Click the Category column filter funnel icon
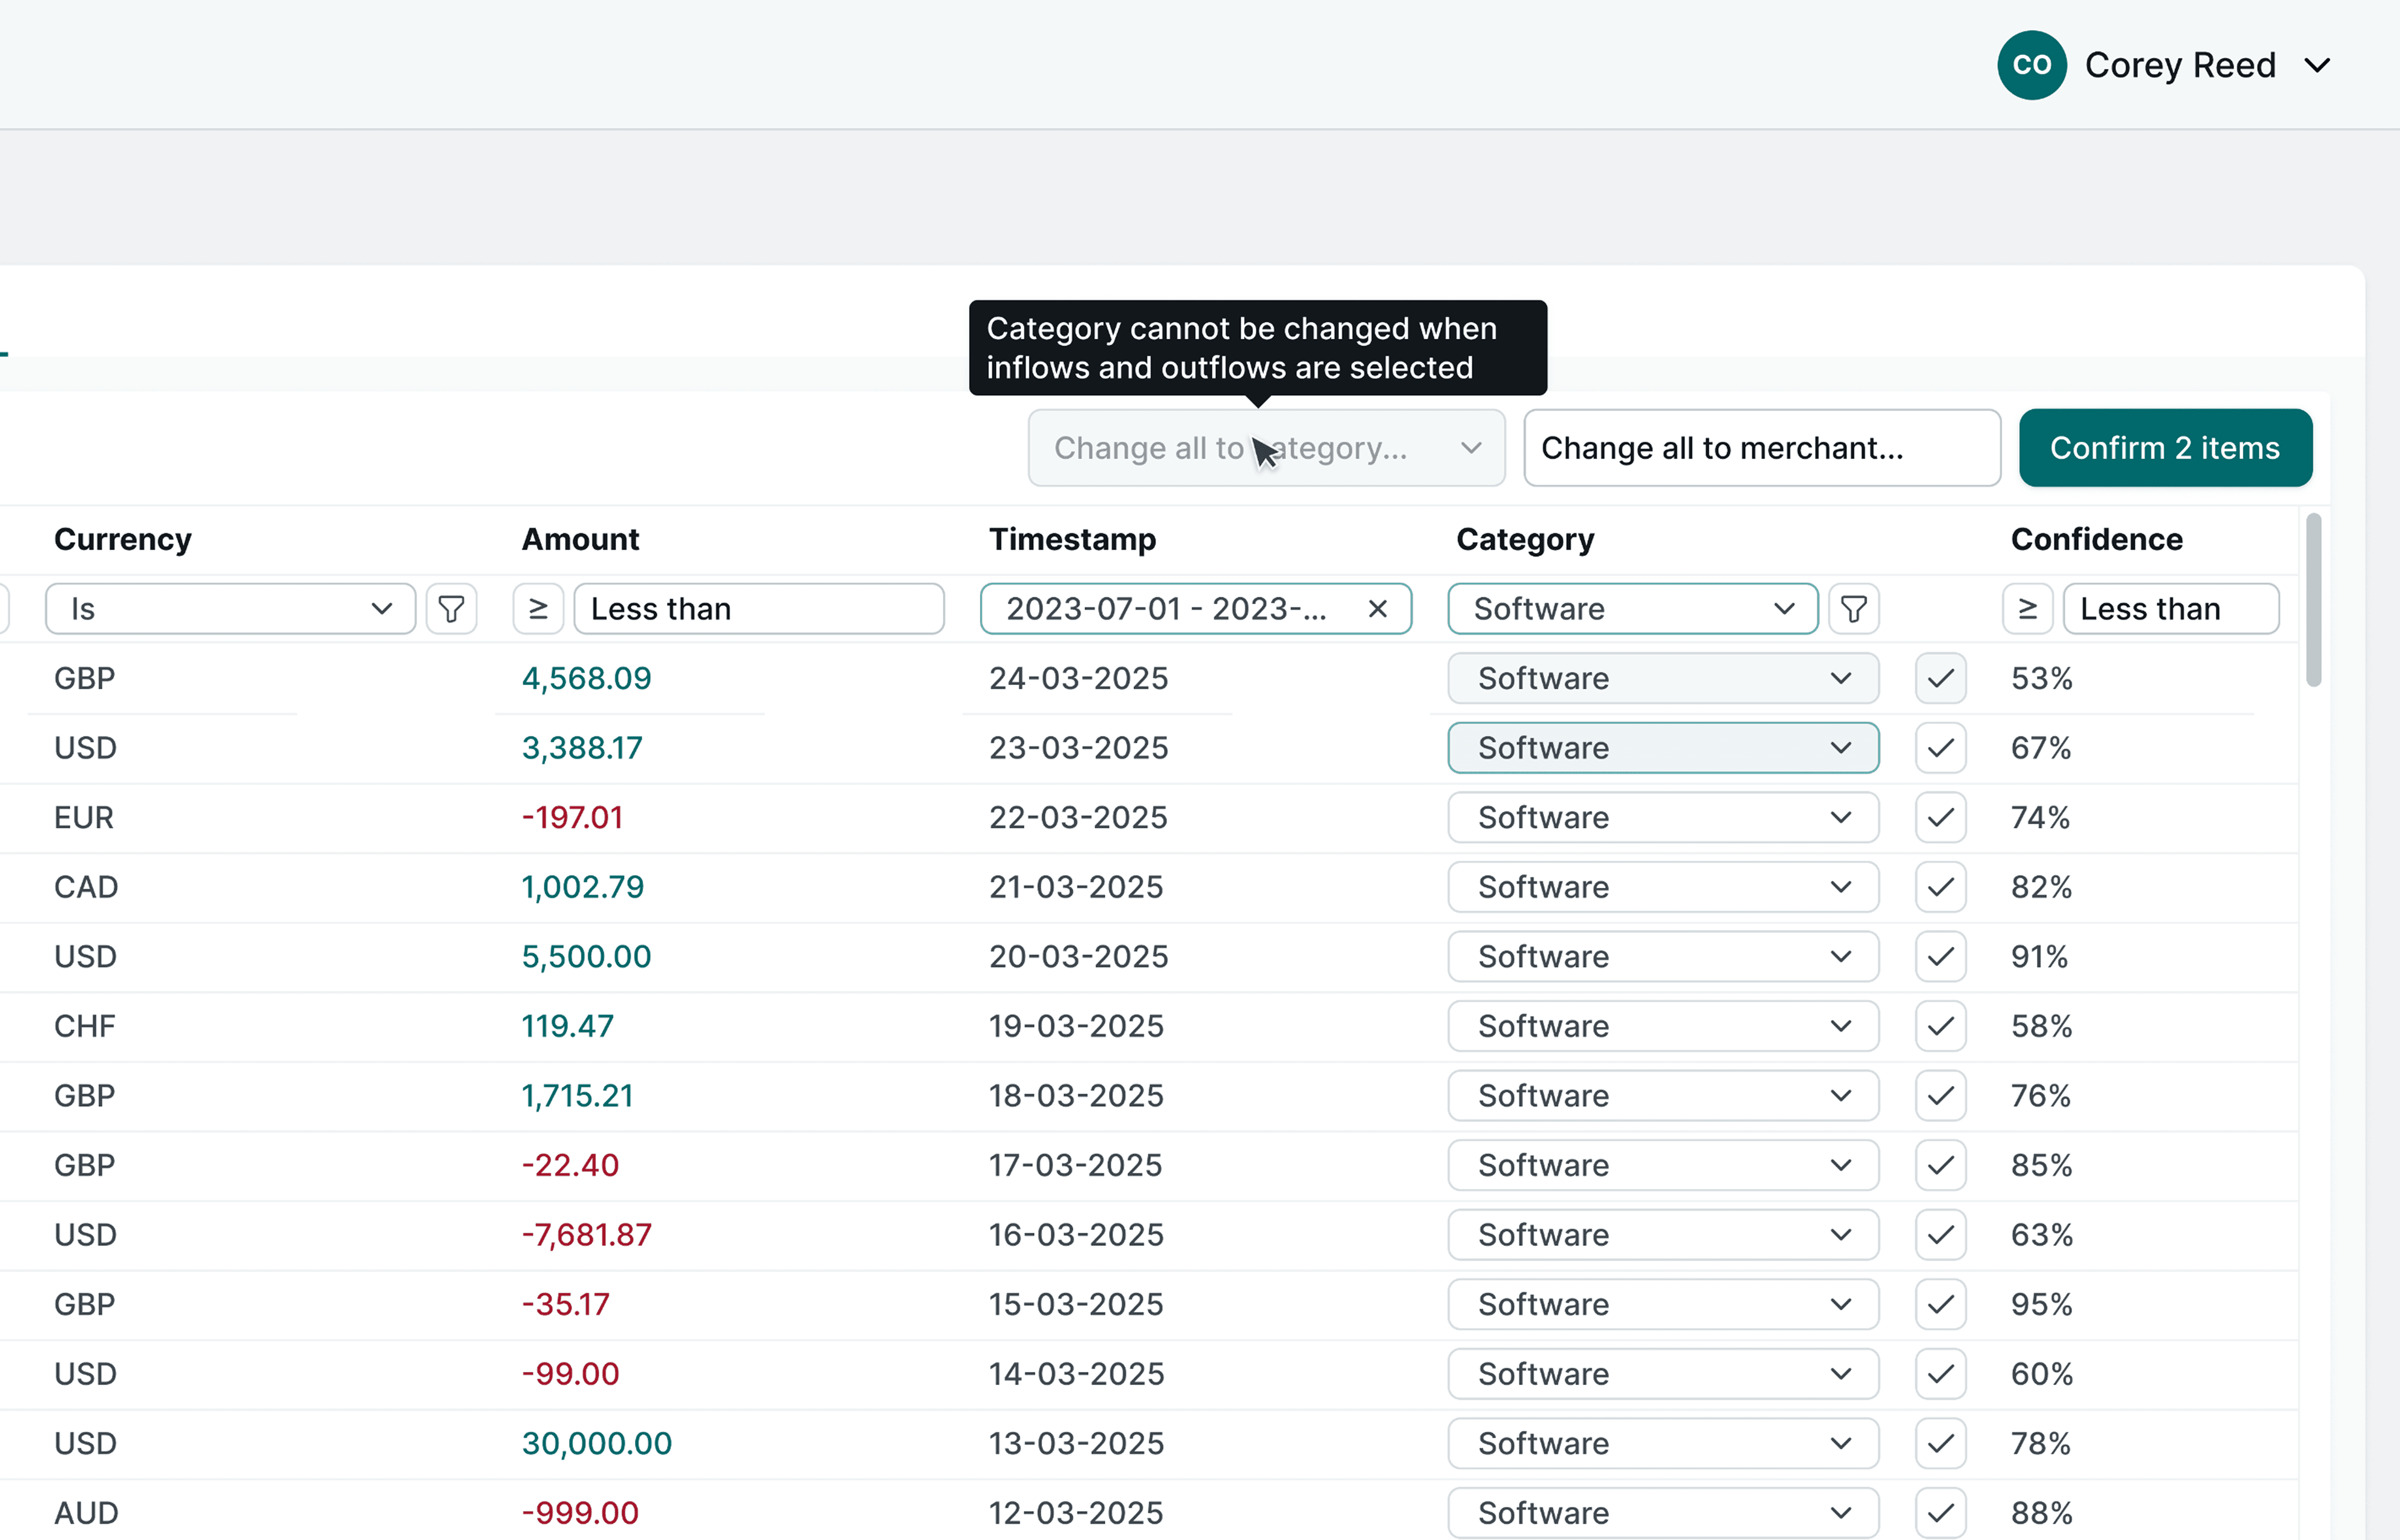2400x1540 pixels. click(1853, 609)
